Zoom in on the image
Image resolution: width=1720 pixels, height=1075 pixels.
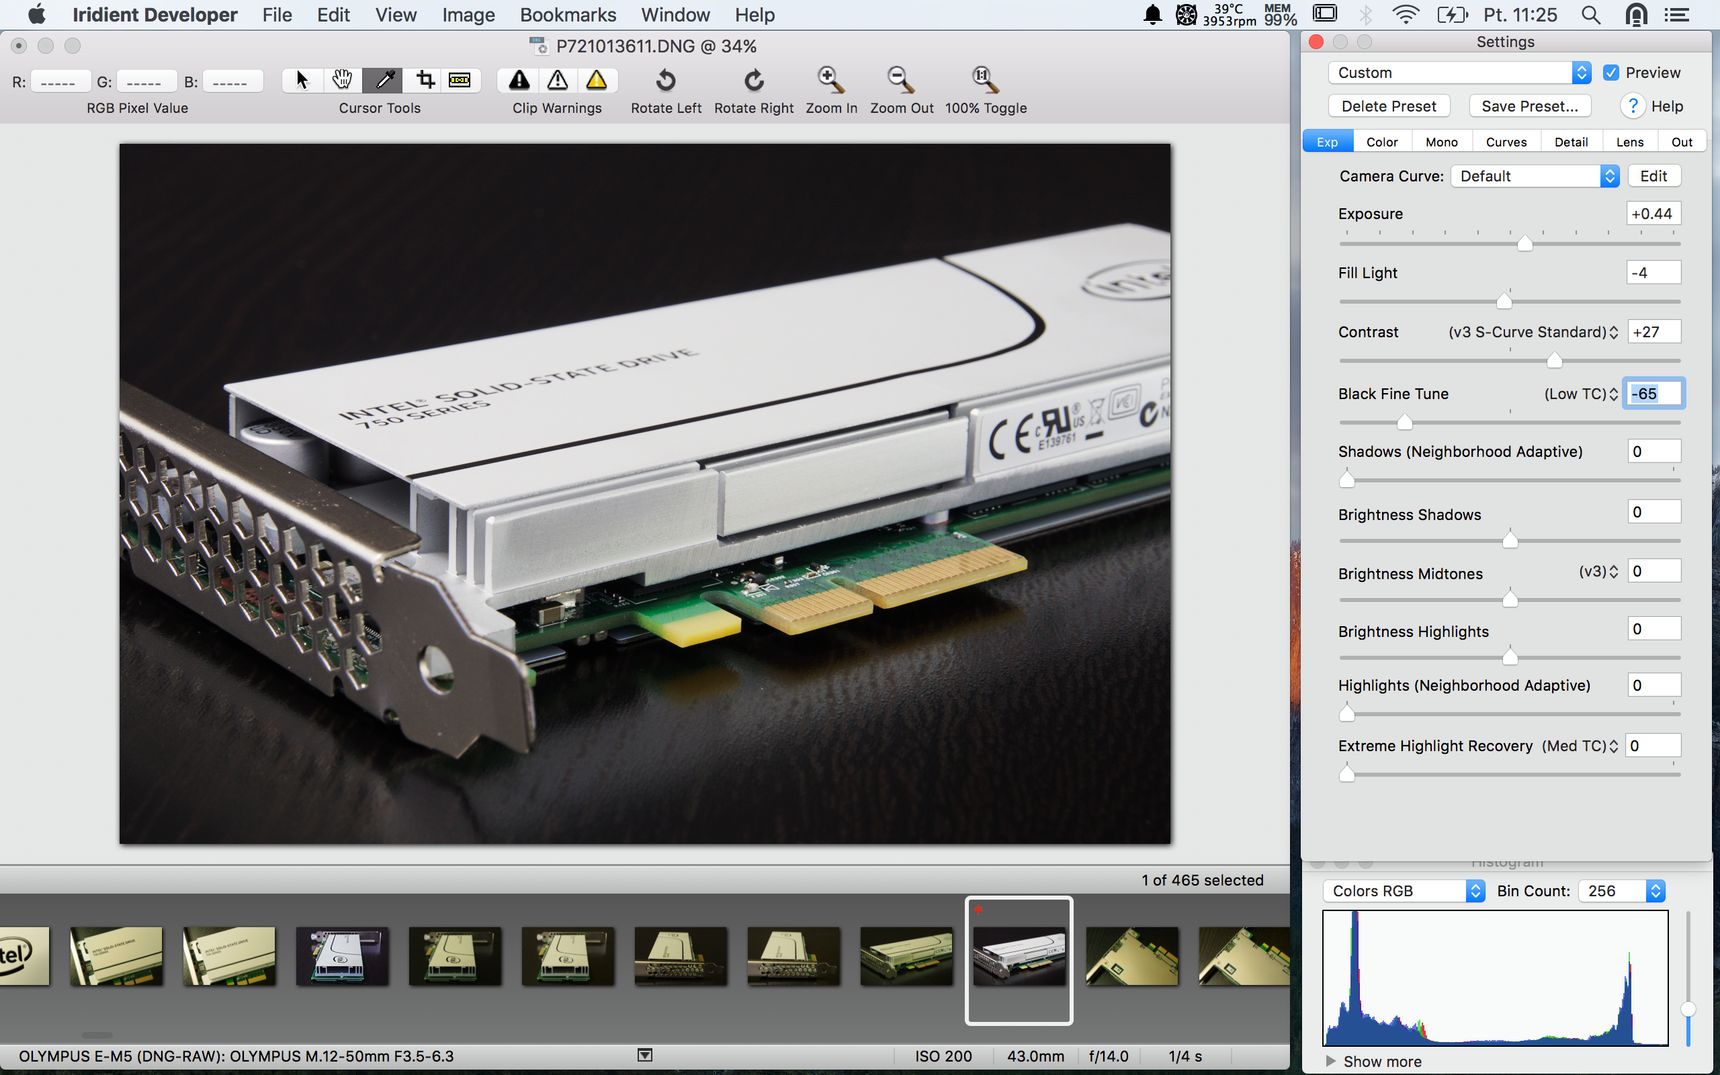(831, 80)
